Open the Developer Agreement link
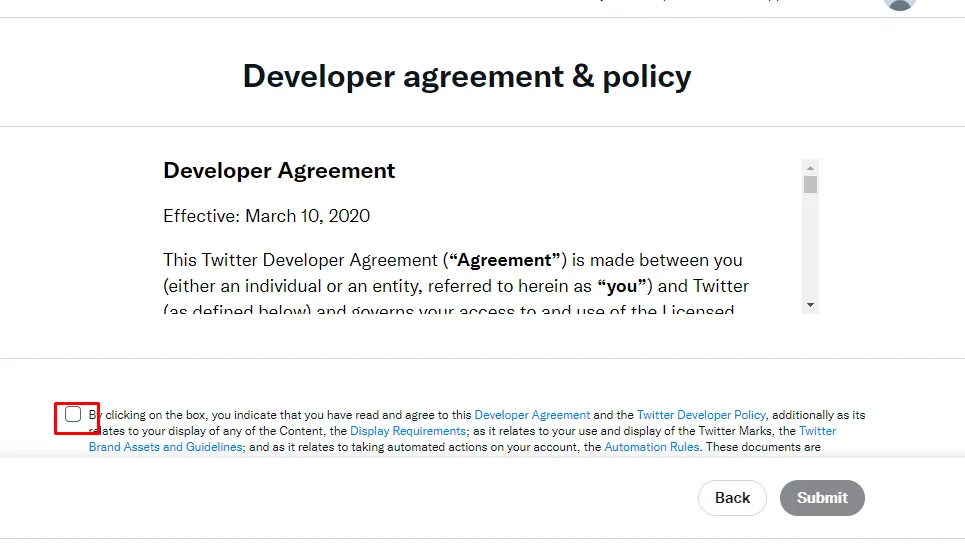The height and width of the screenshot is (554, 965). click(x=532, y=415)
